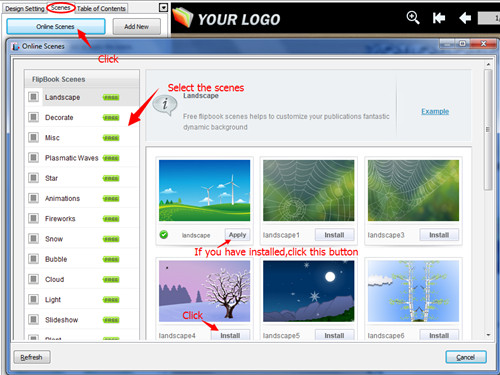The width and height of the screenshot is (500, 375).
Task: Click the landscape4 winter tree thumbnail
Action: (x=204, y=291)
